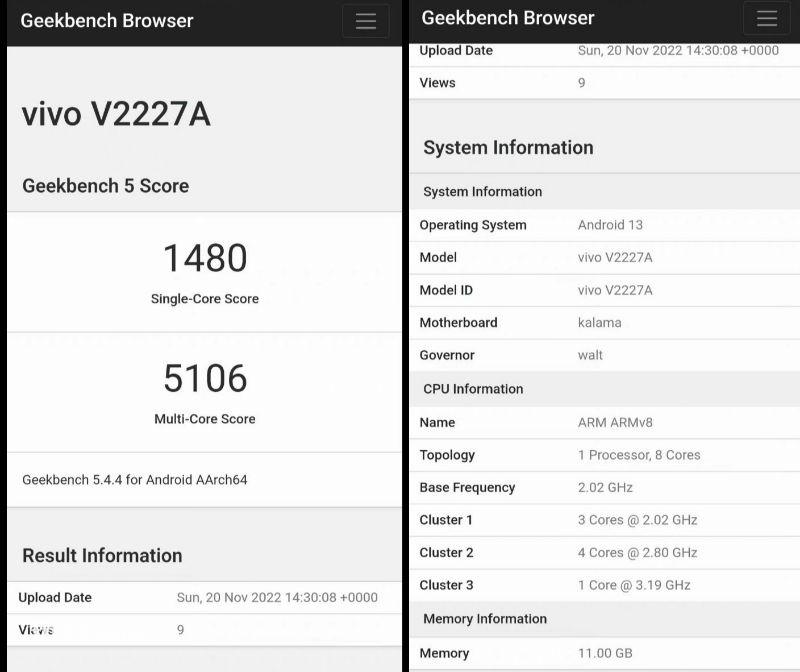Select the 5106 multi-core score
800x672 pixels.
(x=205, y=378)
